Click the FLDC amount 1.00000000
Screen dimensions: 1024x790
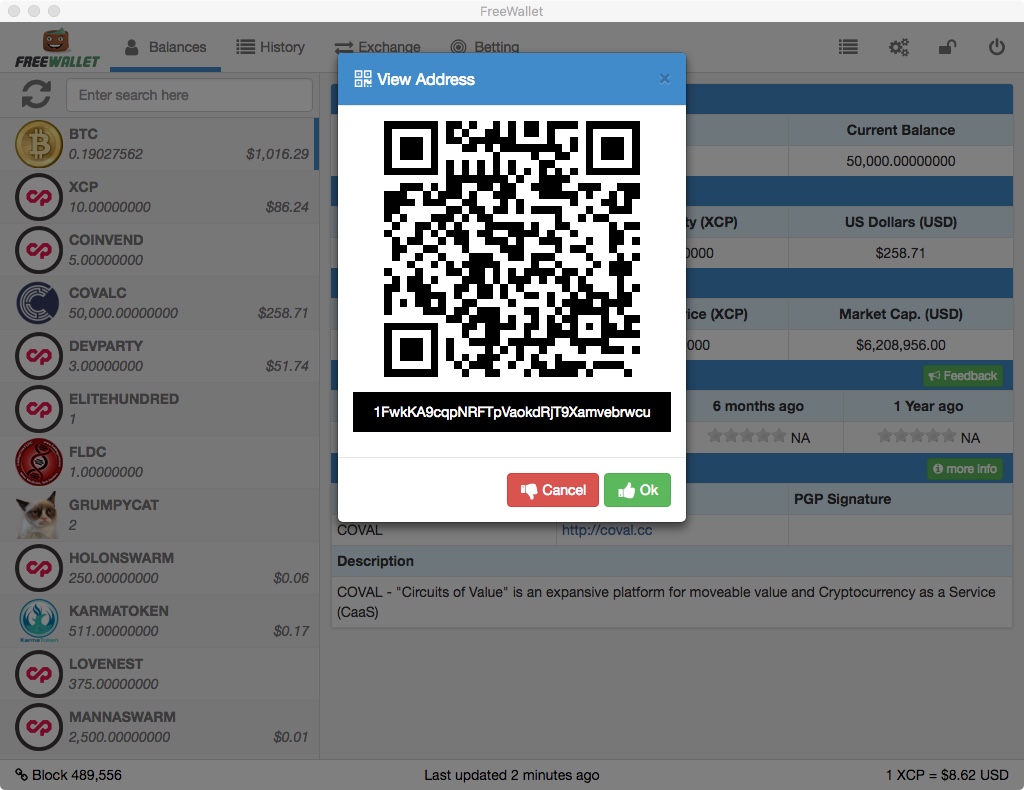[x=106, y=471]
